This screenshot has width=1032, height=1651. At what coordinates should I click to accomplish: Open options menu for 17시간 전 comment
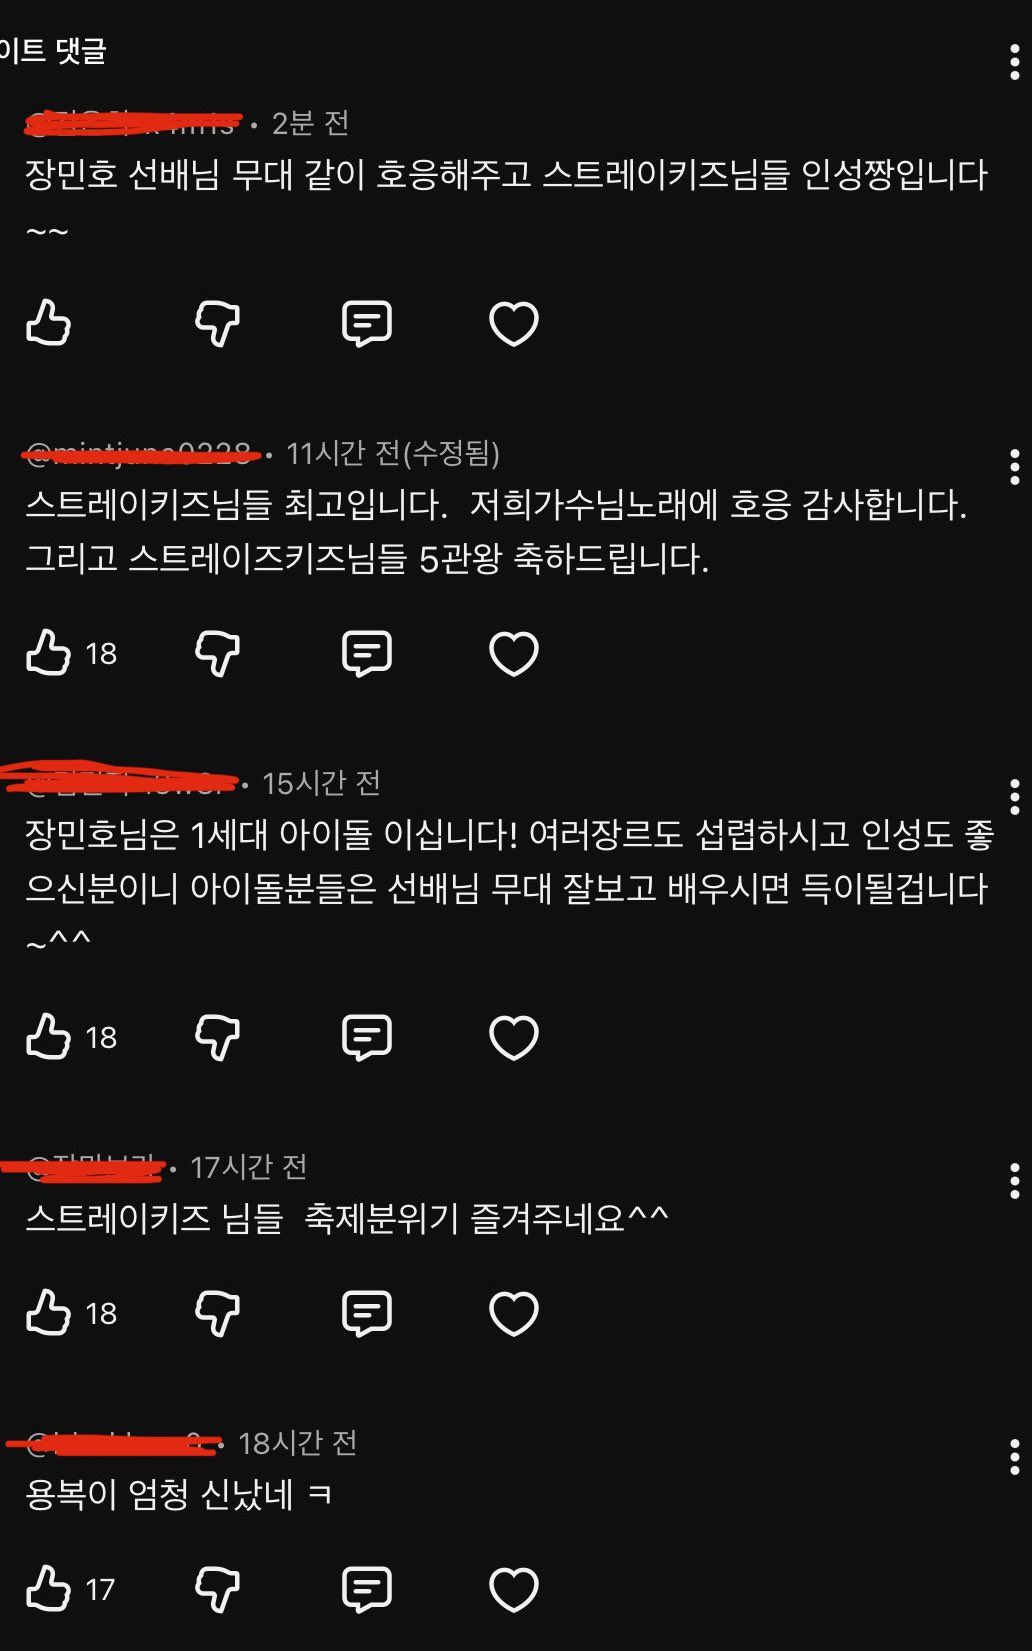(x=1015, y=1181)
